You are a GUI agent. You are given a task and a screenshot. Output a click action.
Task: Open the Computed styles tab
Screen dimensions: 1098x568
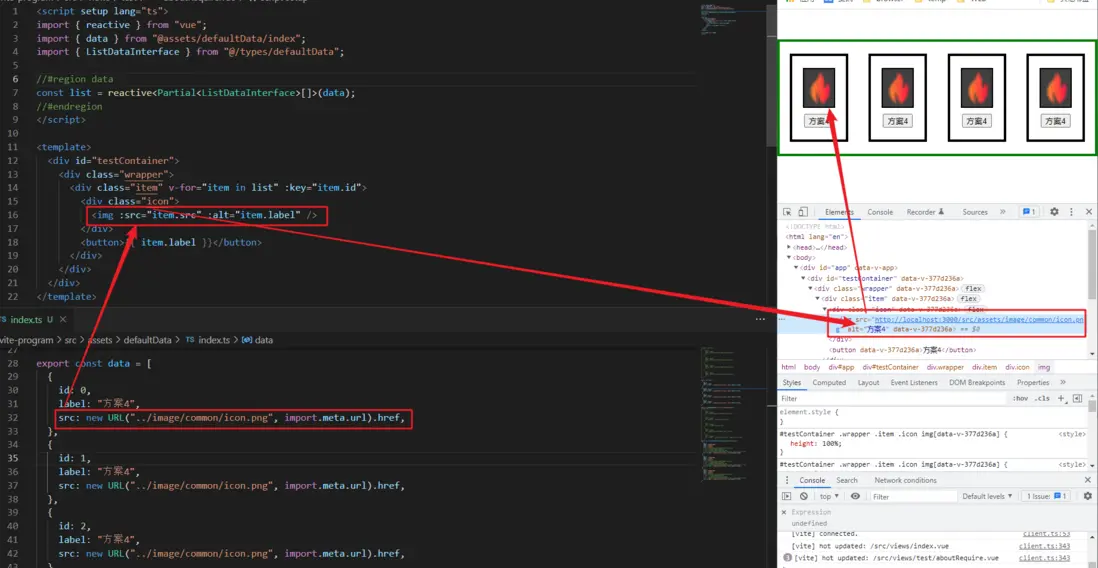(x=829, y=382)
